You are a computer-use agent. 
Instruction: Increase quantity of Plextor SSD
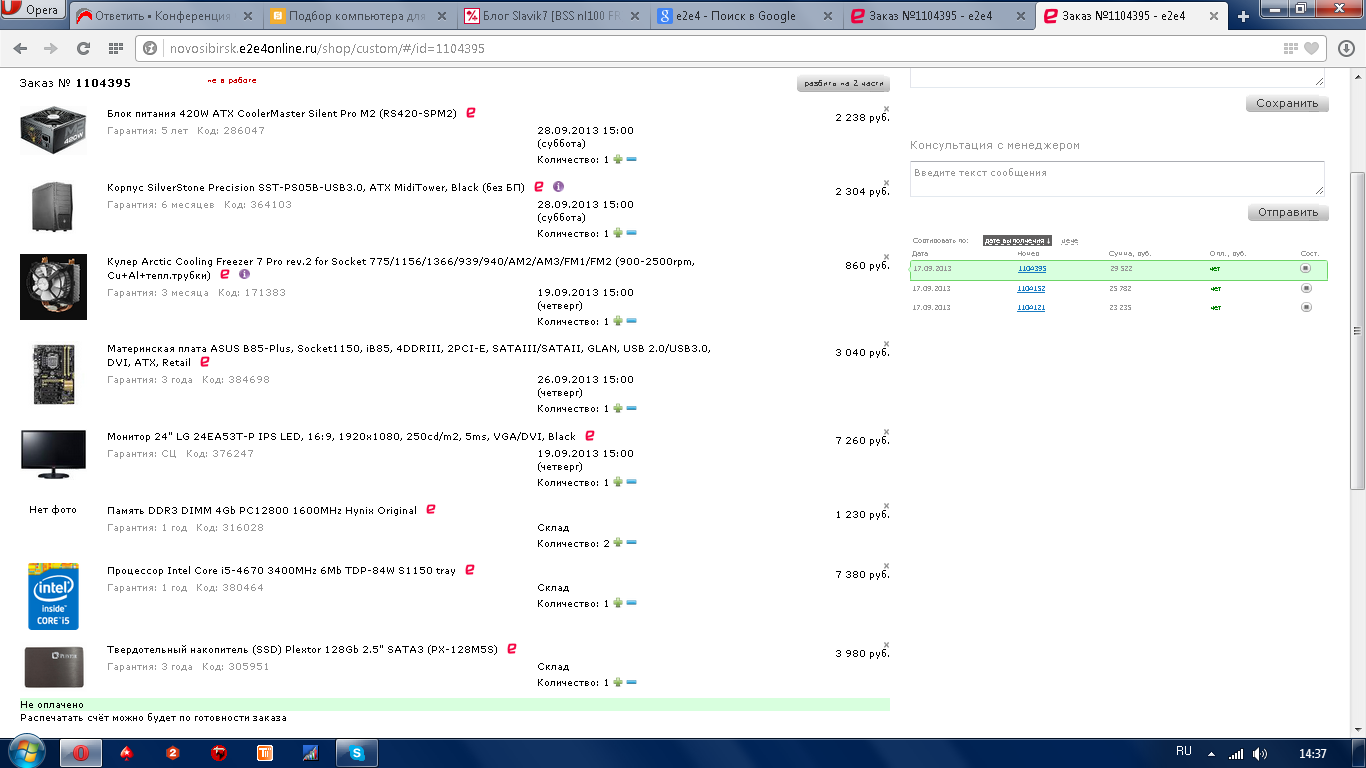point(618,682)
